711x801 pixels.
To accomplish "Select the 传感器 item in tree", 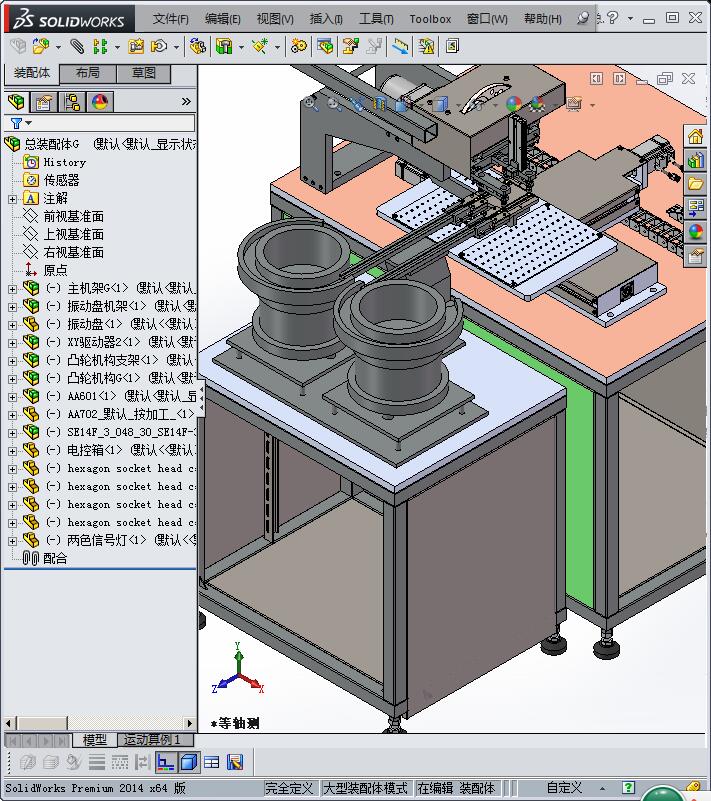I will (61, 180).
